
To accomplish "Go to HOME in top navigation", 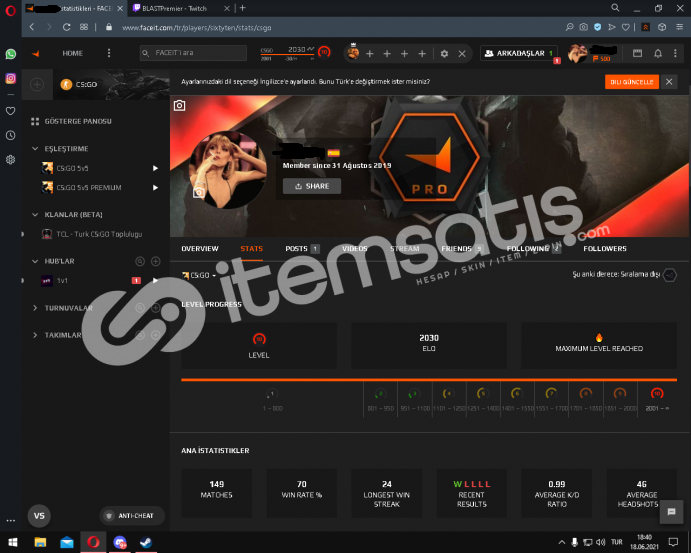I will pos(73,53).
